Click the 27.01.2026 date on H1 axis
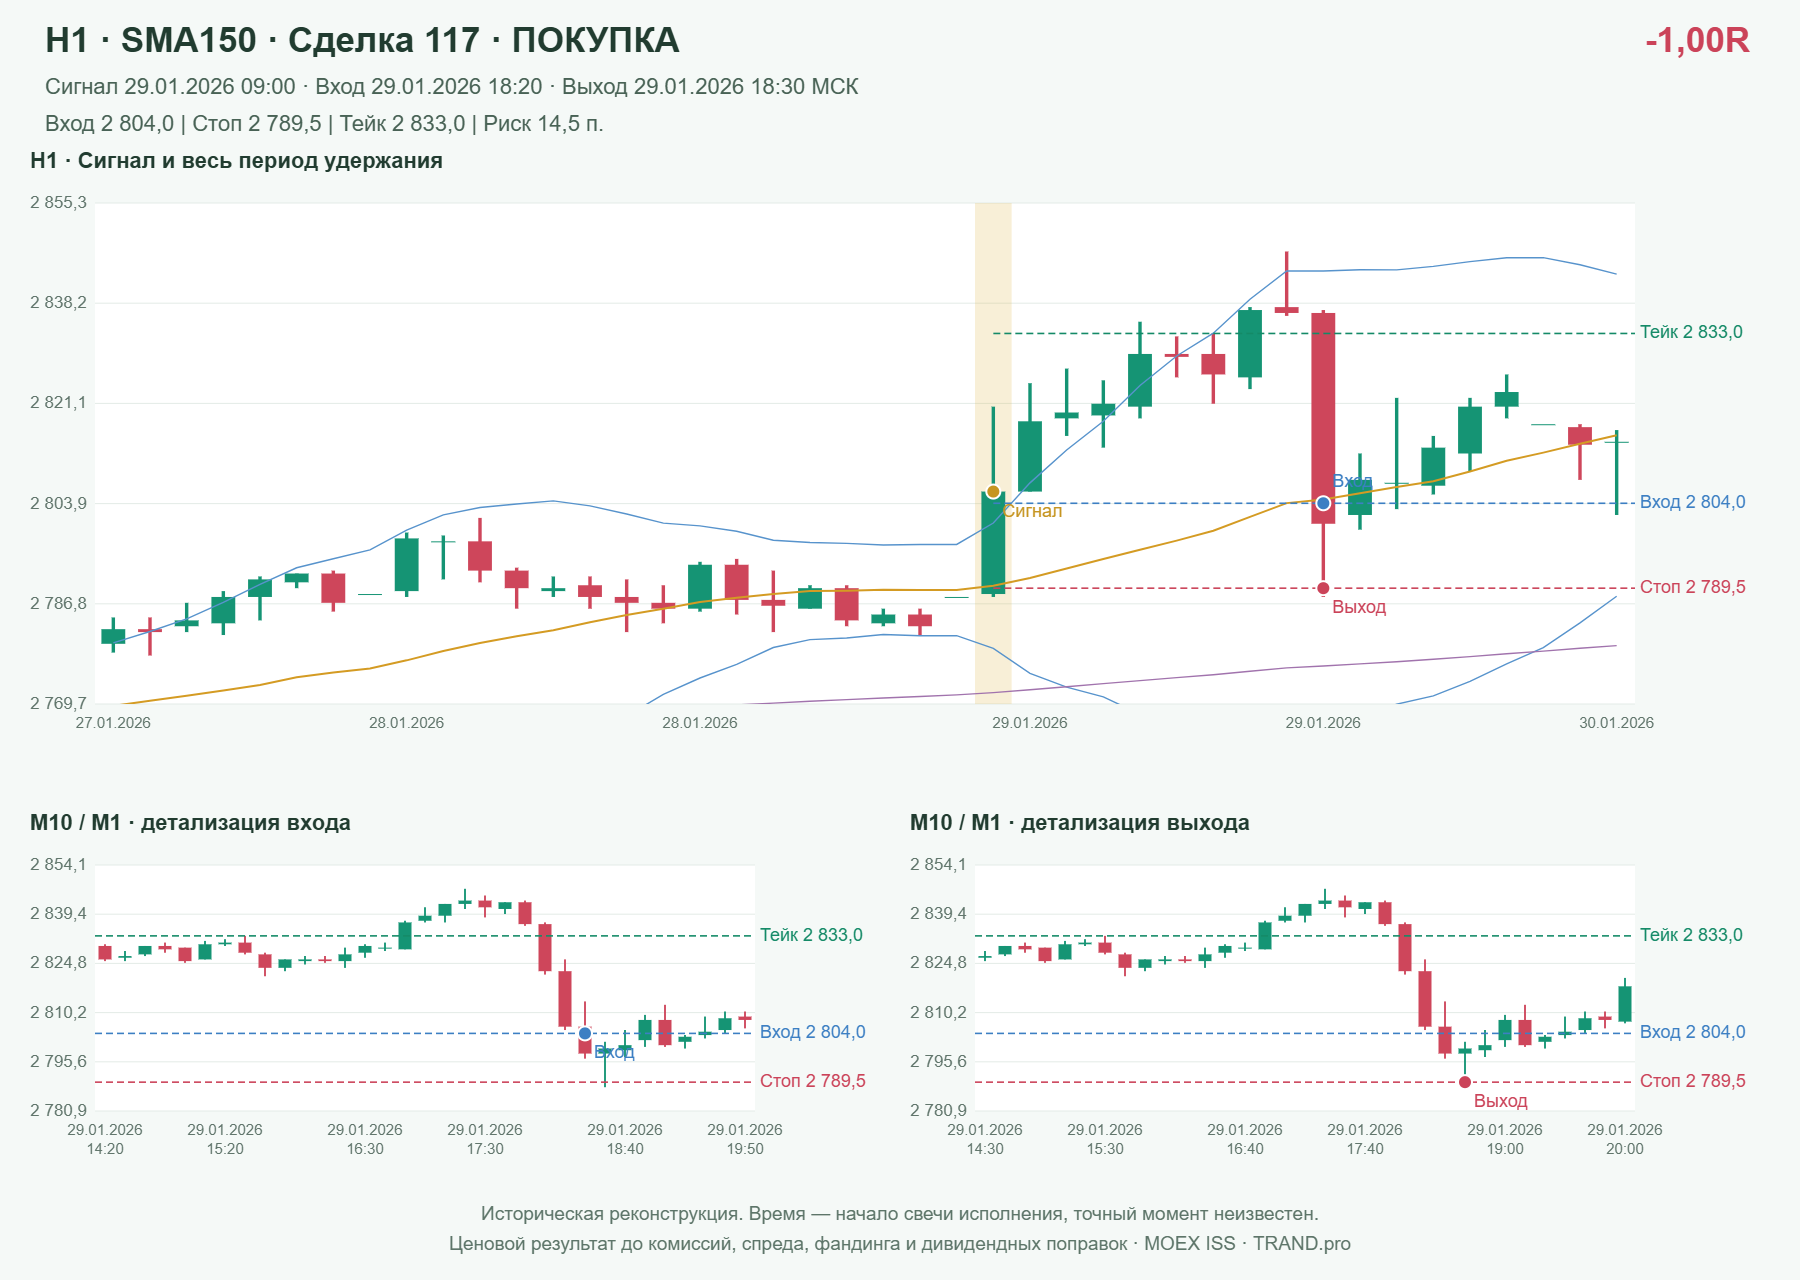 113,723
